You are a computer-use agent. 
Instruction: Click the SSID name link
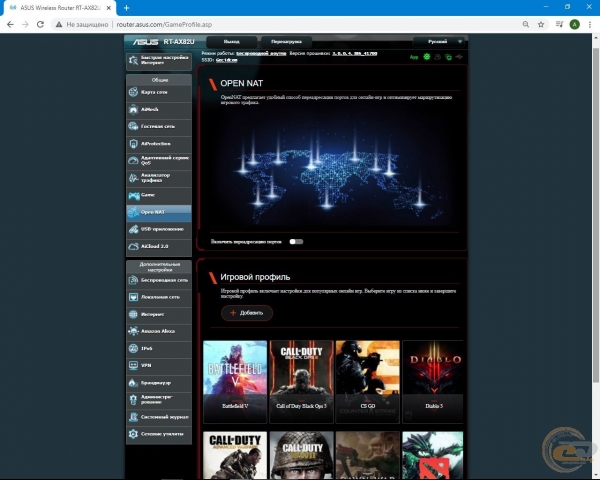click(227, 60)
